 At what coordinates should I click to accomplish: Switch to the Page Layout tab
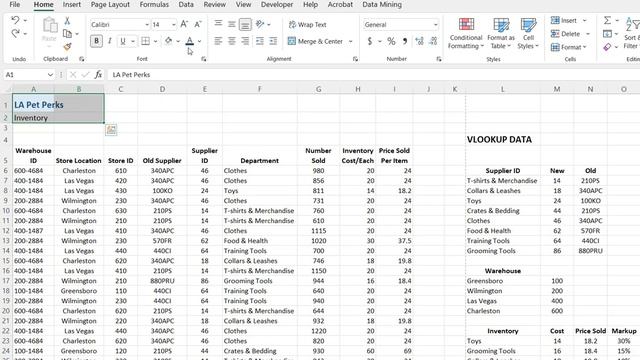(x=110, y=4)
